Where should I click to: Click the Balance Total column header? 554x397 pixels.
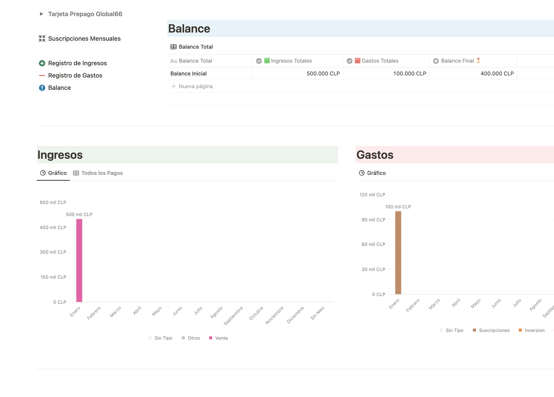[x=210, y=61]
